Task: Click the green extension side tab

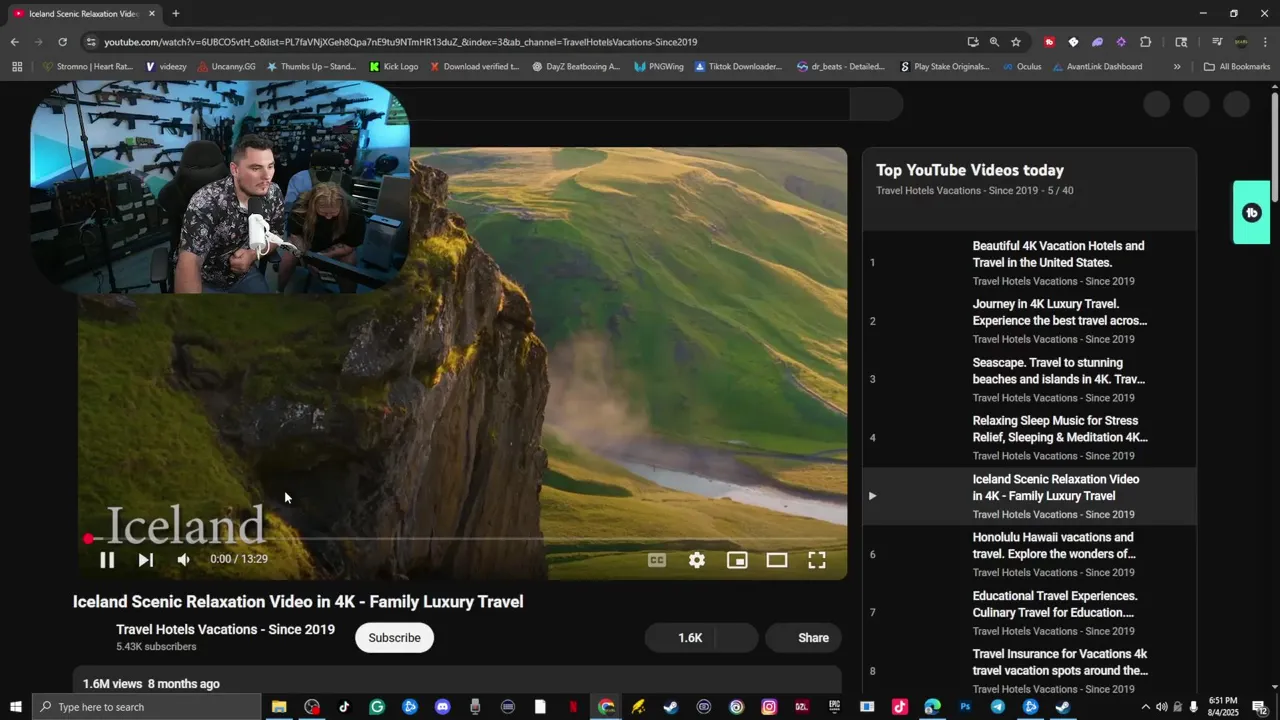Action: tap(1251, 212)
